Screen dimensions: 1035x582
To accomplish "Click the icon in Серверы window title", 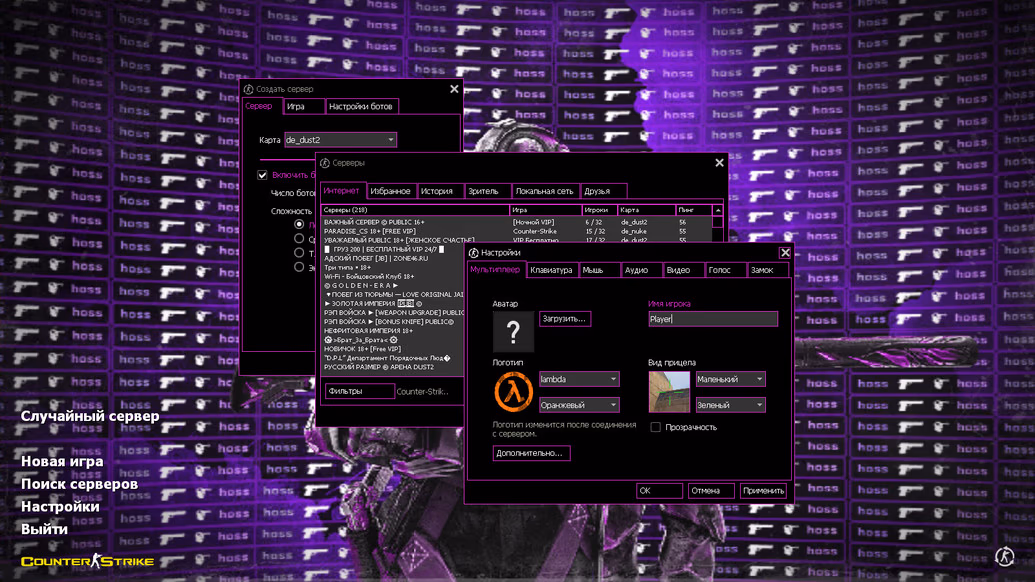I will [325, 163].
